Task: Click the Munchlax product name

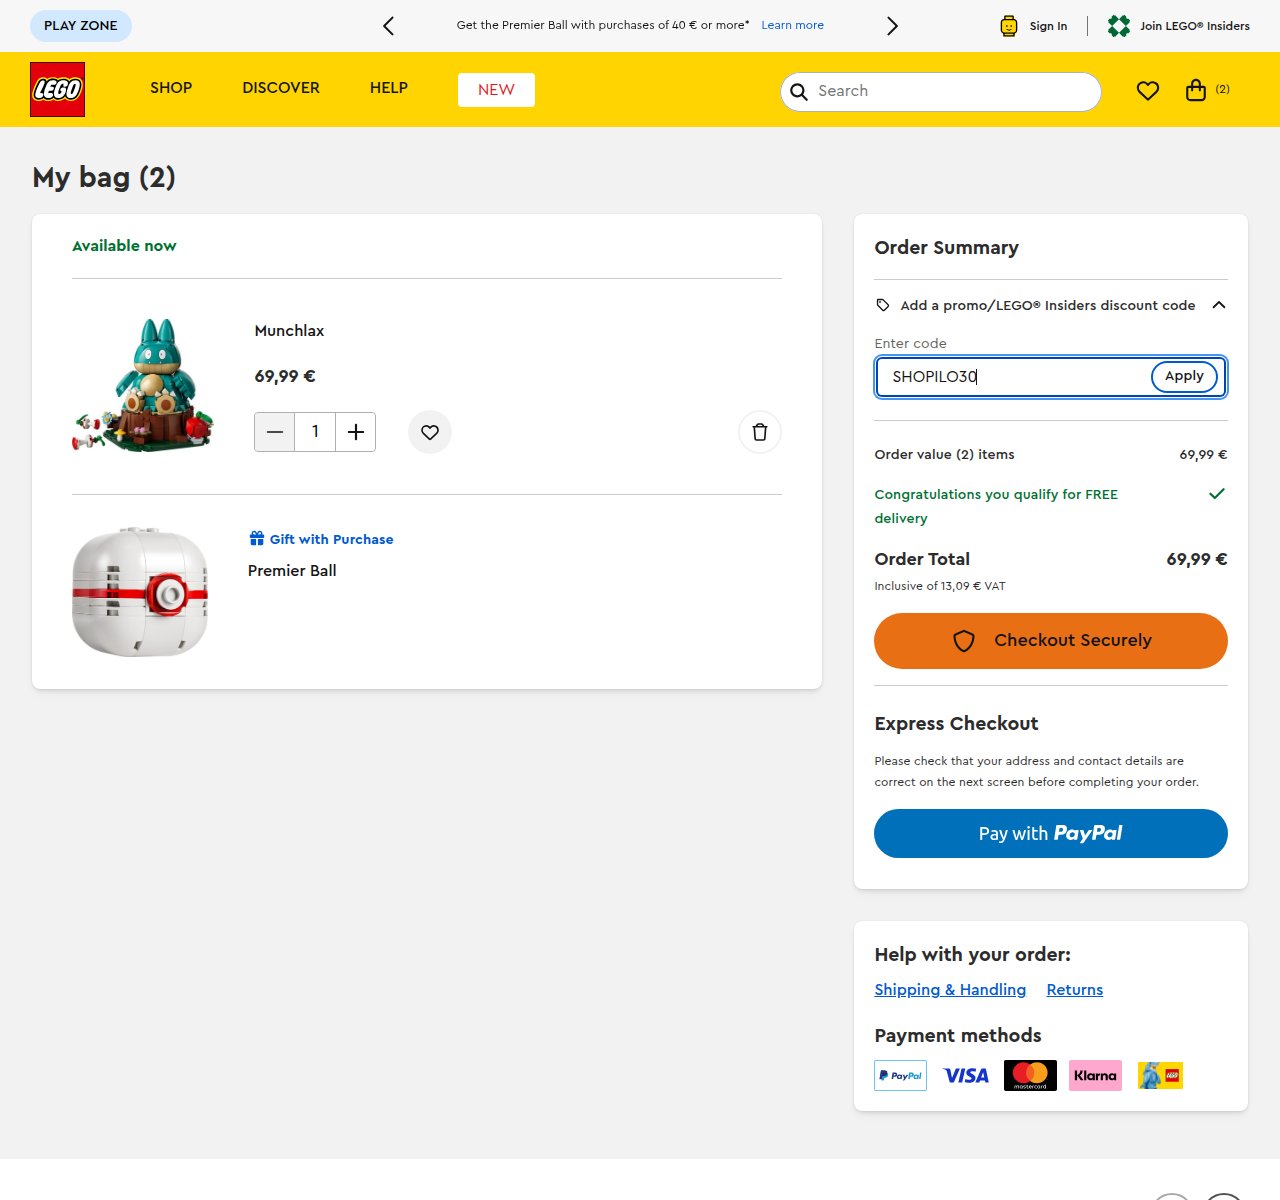Action: point(289,331)
